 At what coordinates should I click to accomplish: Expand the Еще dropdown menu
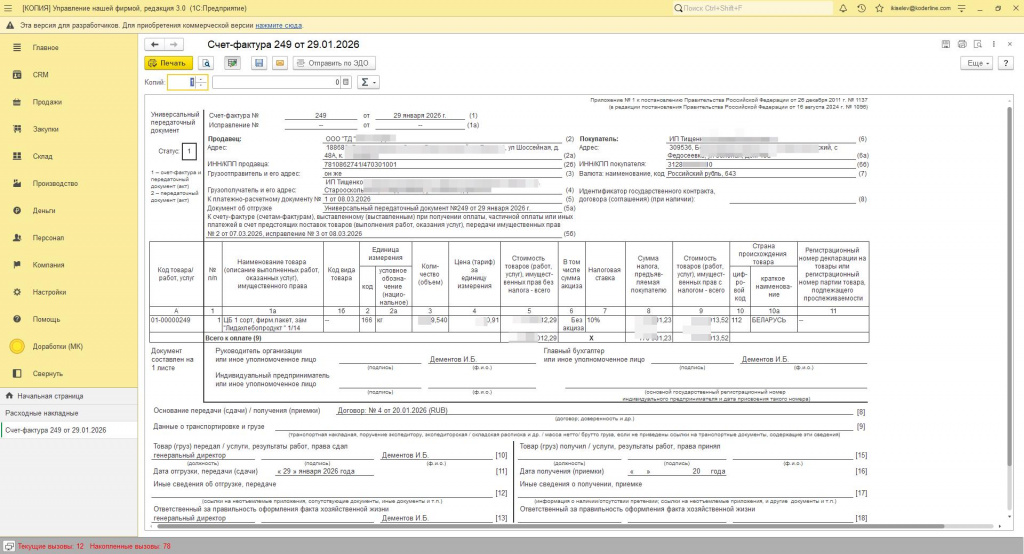click(x=977, y=63)
